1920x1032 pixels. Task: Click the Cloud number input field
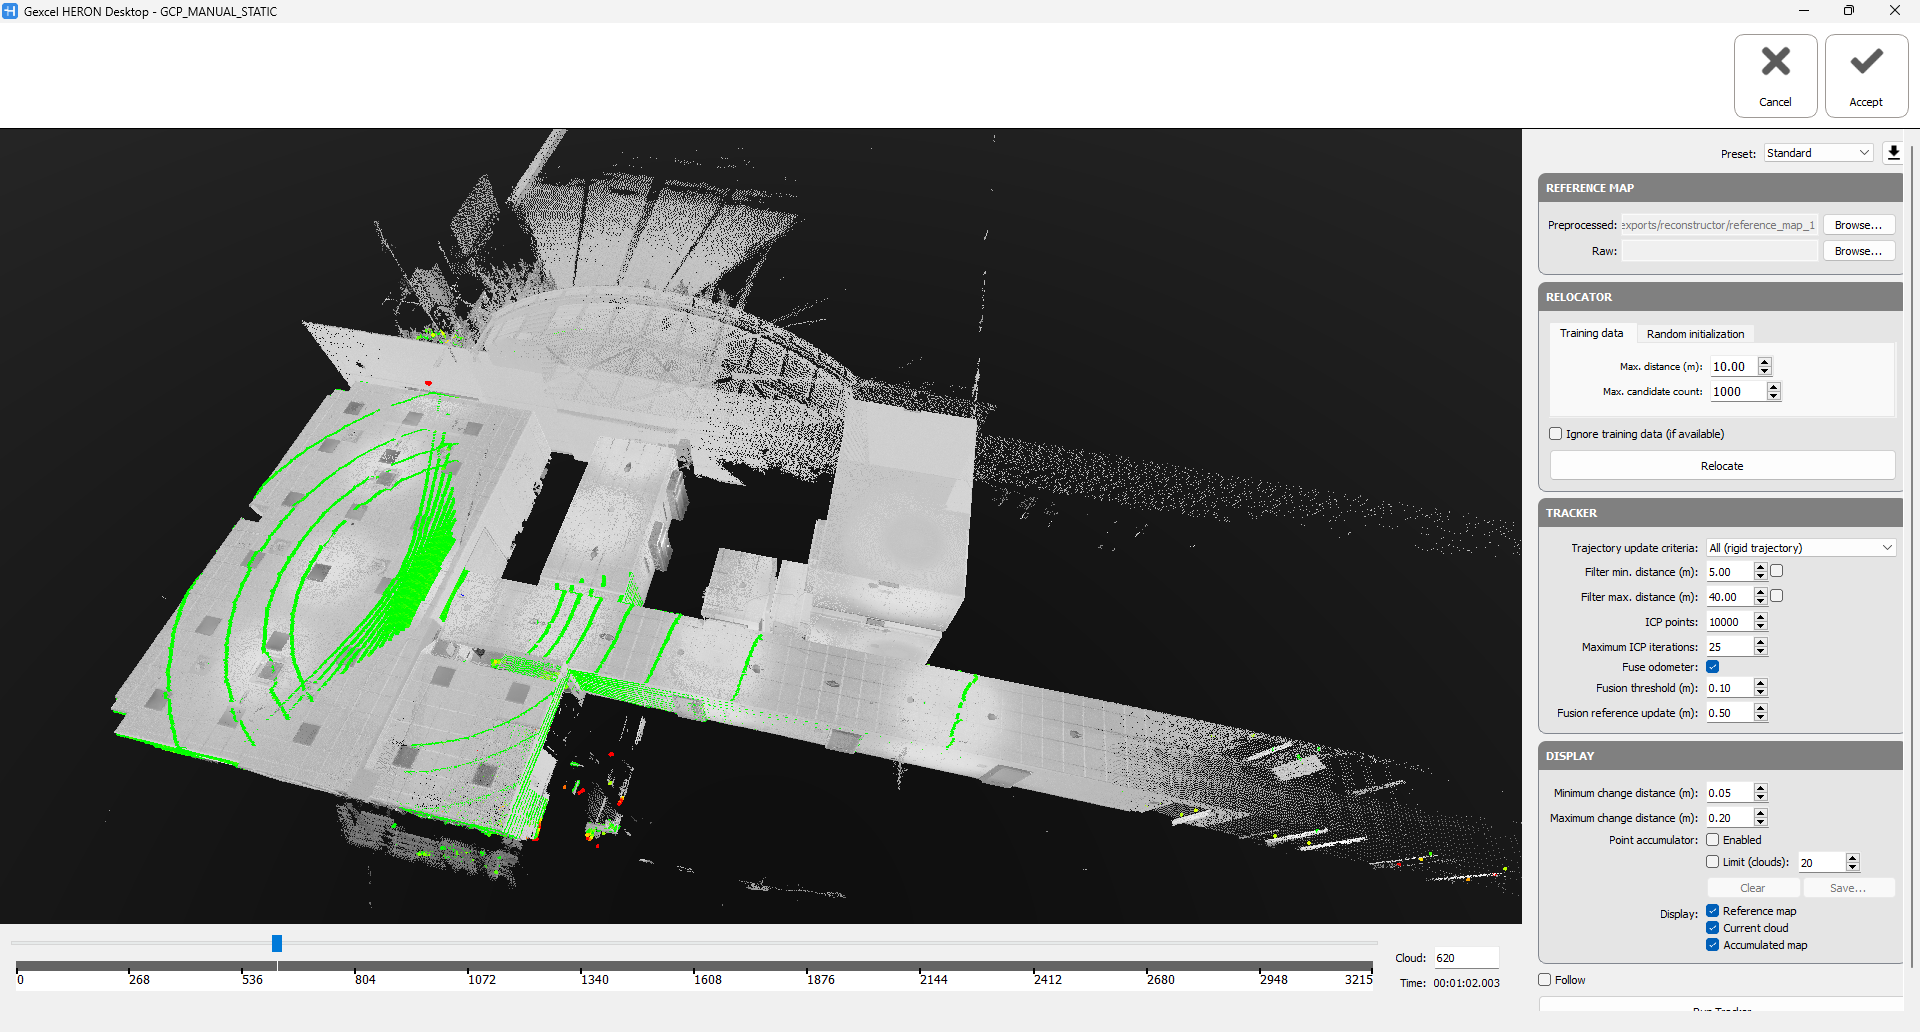pyautogui.click(x=1465, y=958)
